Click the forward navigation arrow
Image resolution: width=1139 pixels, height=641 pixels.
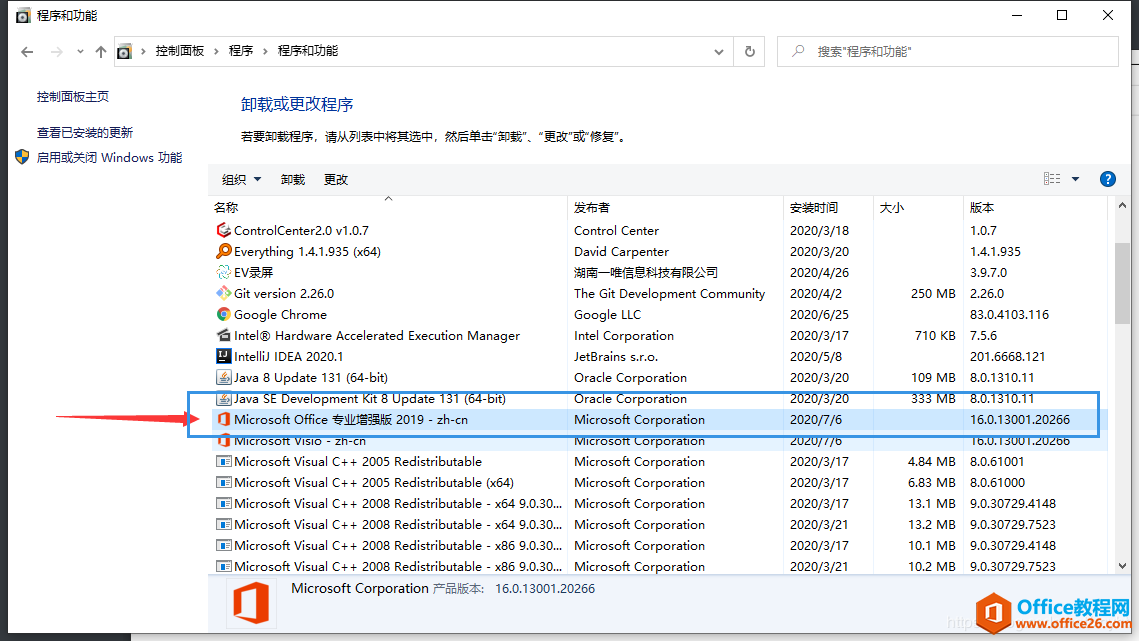(57, 52)
